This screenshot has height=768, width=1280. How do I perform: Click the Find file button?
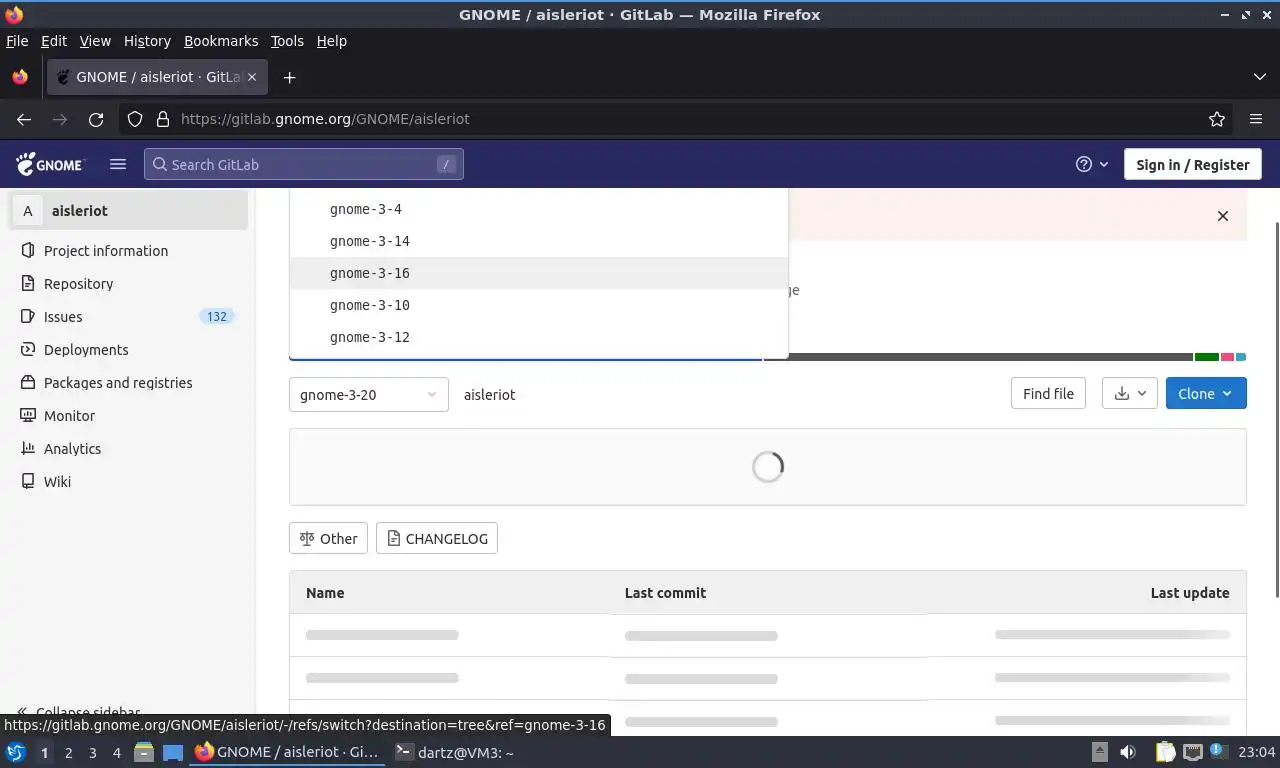point(1048,394)
